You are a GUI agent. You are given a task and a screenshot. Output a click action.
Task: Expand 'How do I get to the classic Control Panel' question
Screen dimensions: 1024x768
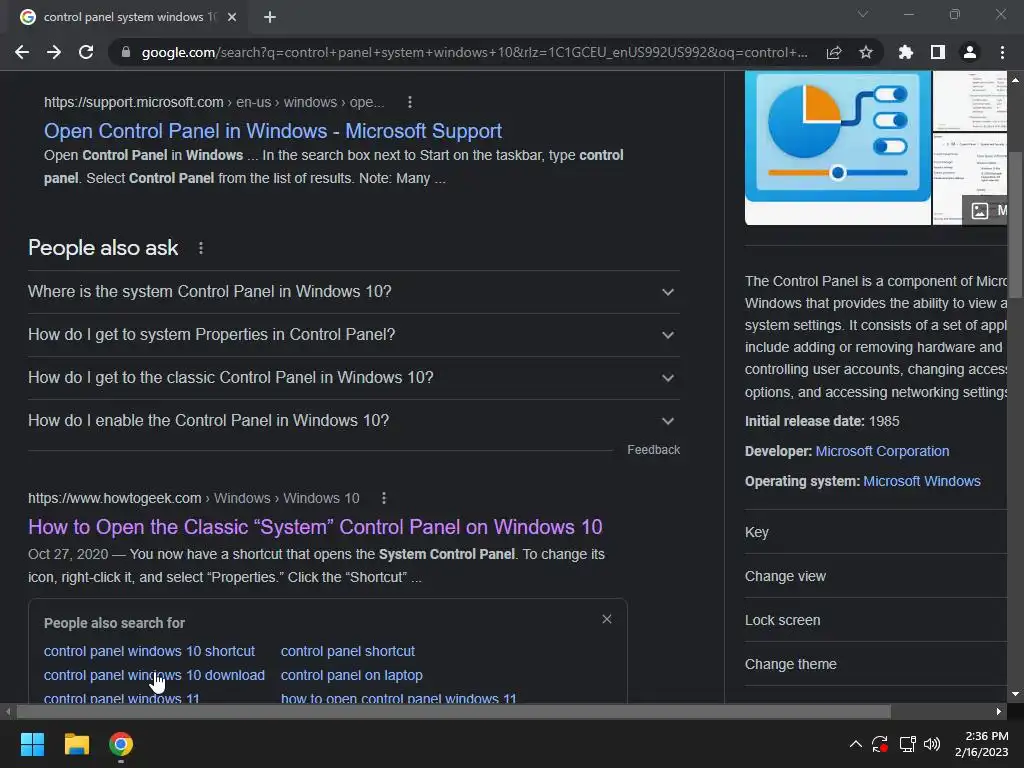[x=353, y=378]
